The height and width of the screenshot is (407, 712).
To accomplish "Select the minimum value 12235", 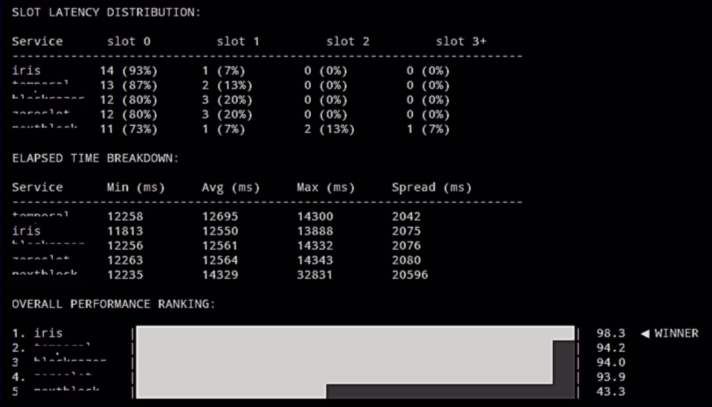I will [x=125, y=275].
